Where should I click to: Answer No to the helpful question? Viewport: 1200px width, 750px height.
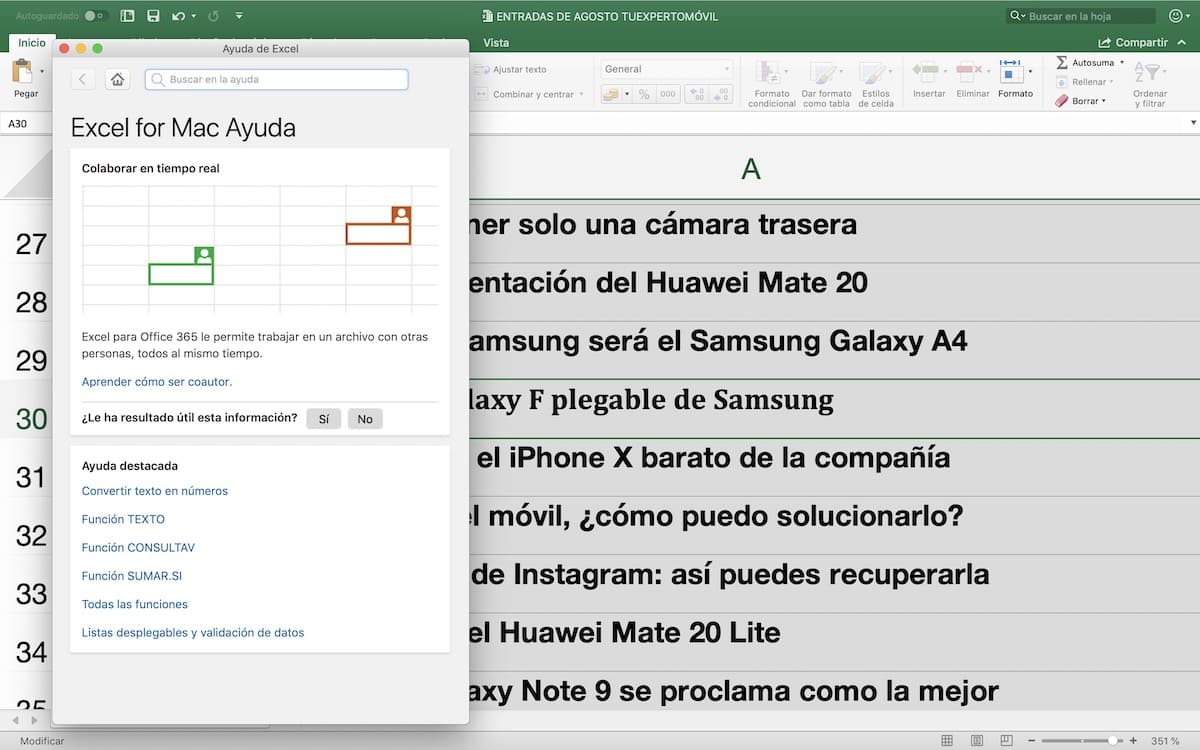(x=365, y=419)
